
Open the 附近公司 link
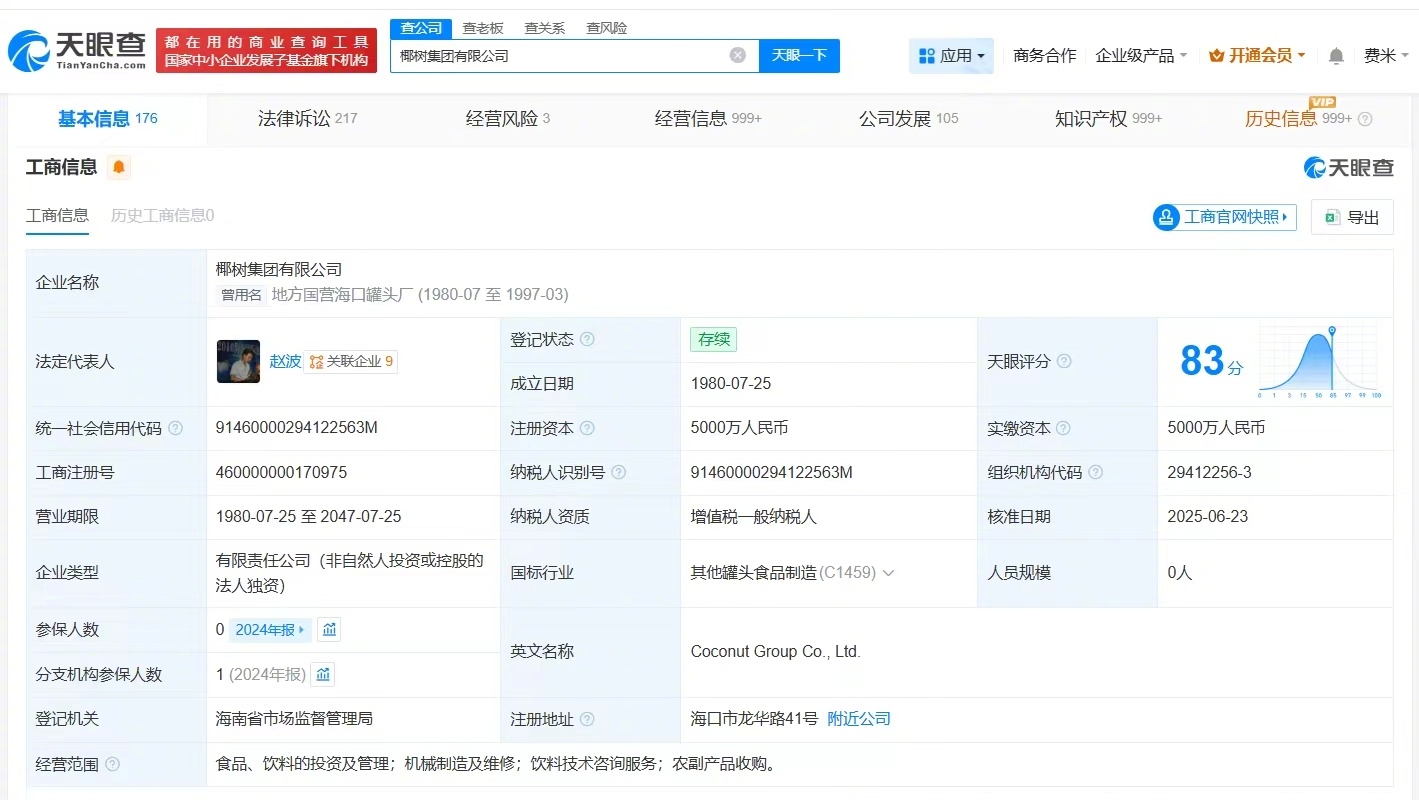[858, 718]
